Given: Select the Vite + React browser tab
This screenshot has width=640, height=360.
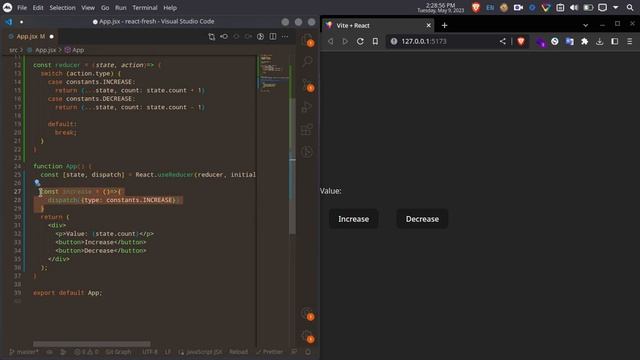Looking at the screenshot, I should (x=378, y=25).
